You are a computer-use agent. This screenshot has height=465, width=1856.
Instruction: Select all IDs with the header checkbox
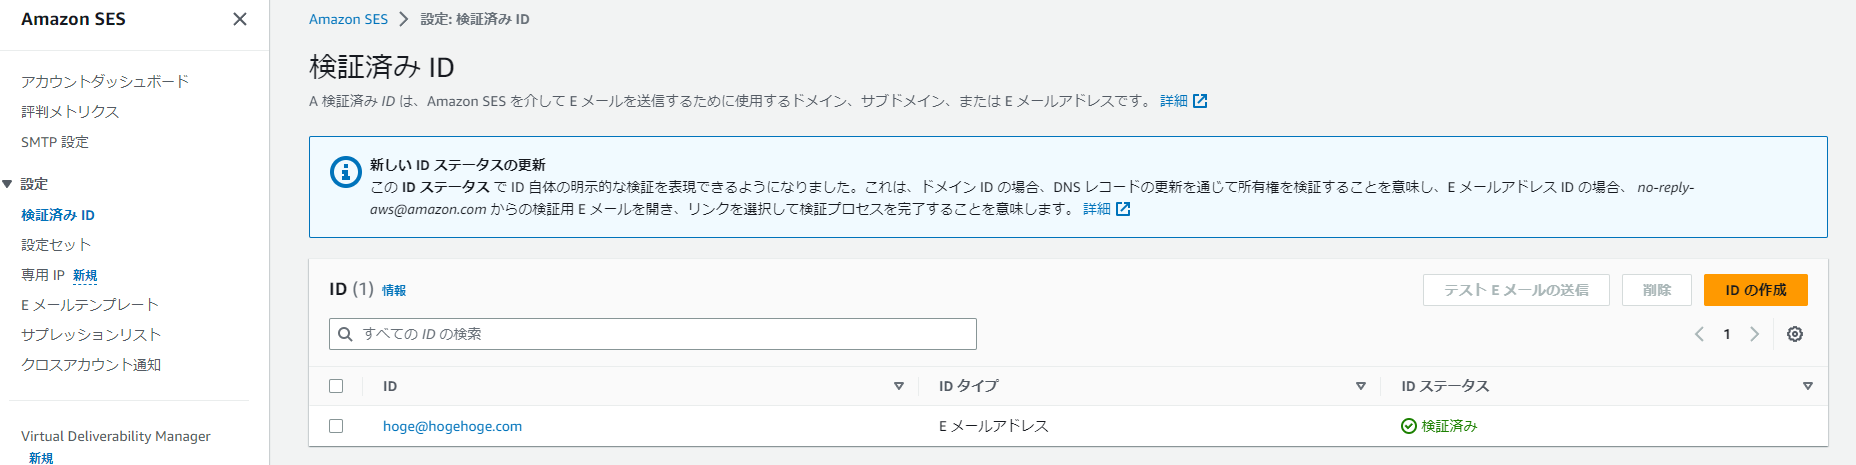tap(336, 386)
